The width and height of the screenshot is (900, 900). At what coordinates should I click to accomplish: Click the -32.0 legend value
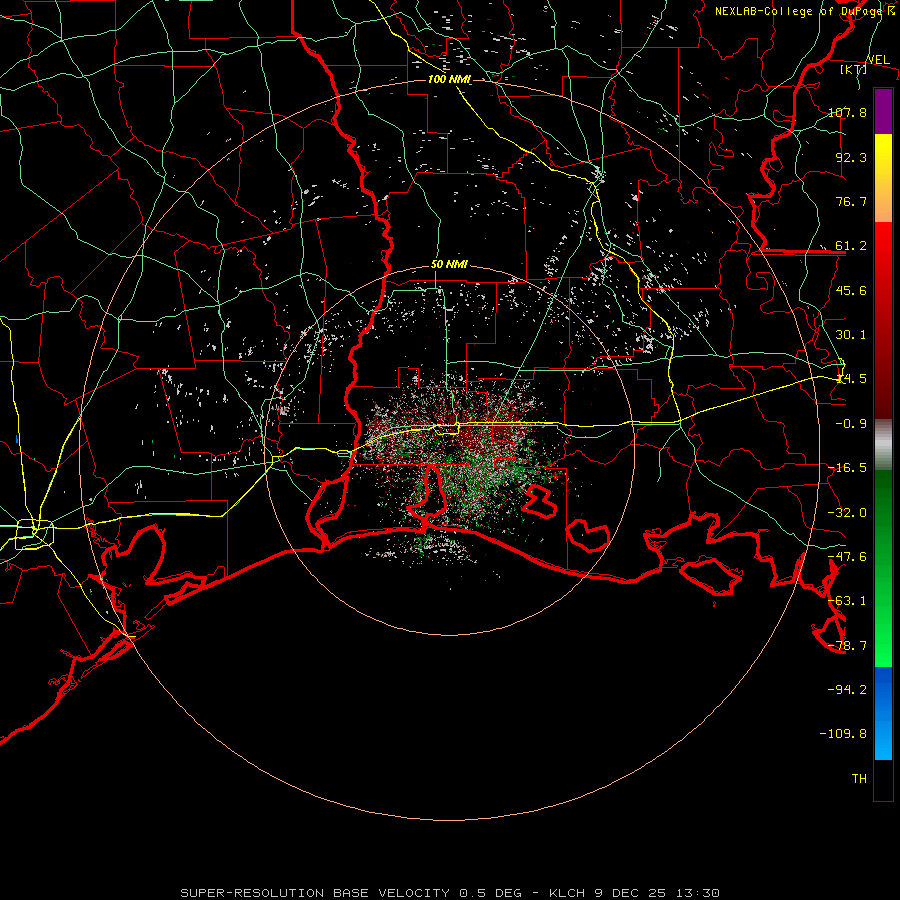pos(847,513)
